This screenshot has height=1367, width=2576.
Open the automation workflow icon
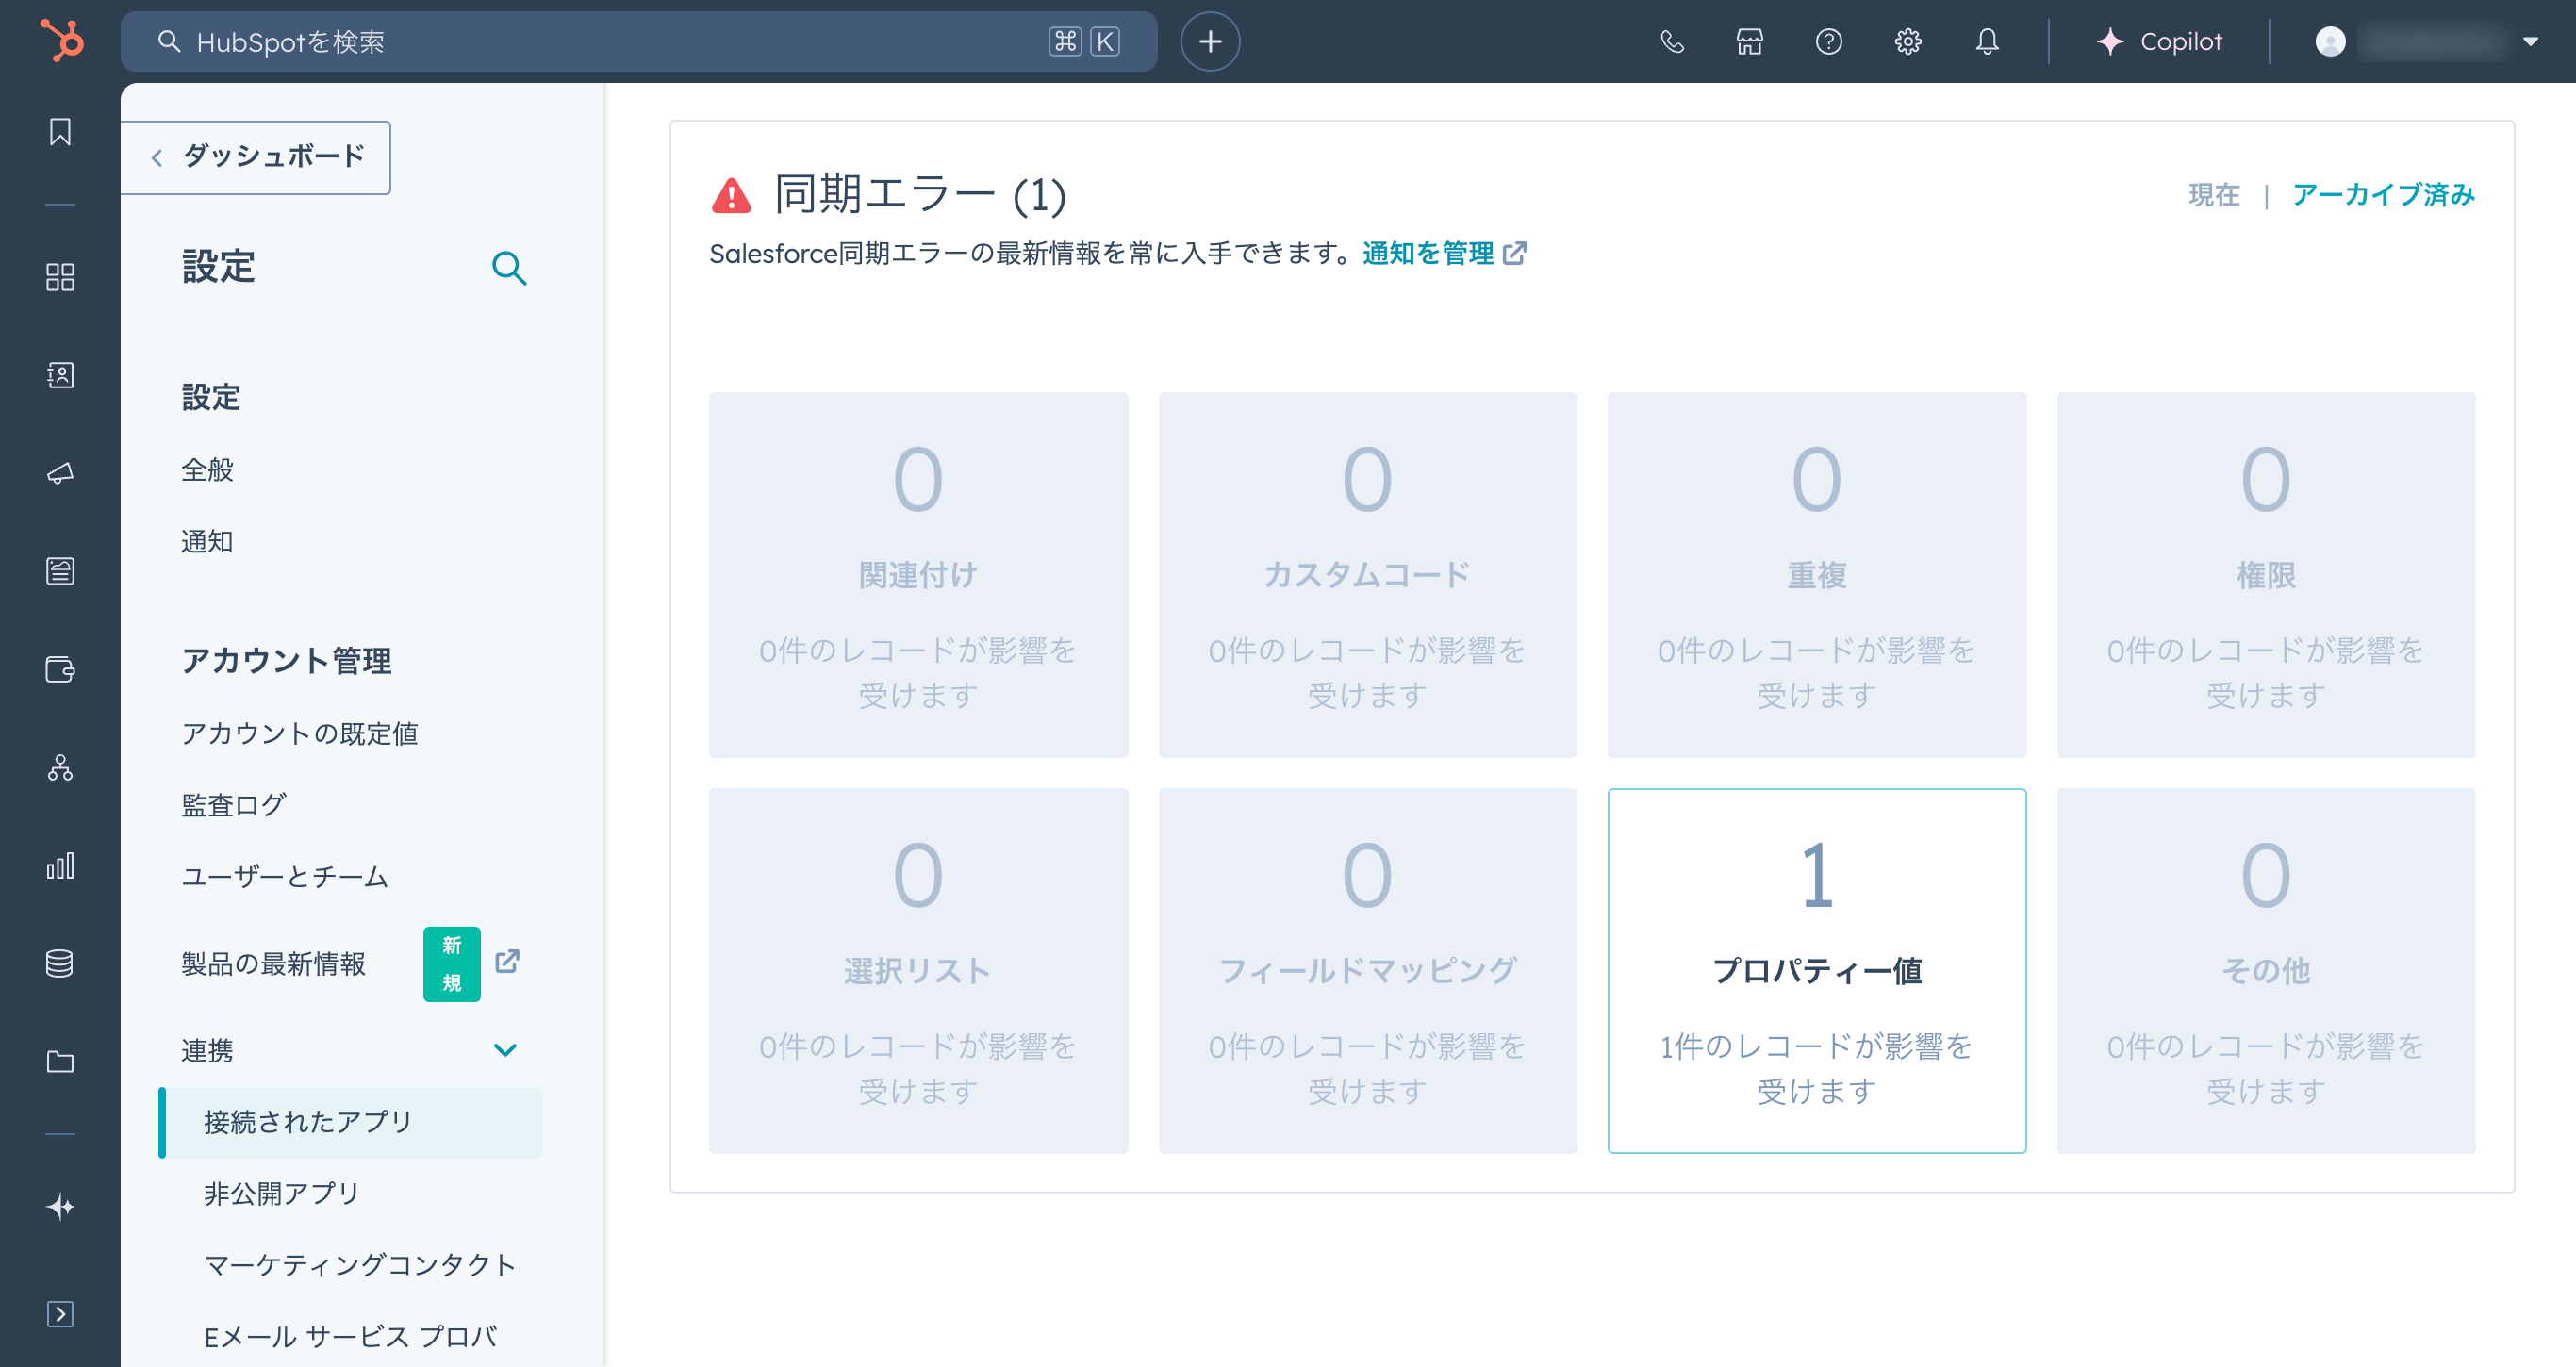[x=60, y=767]
